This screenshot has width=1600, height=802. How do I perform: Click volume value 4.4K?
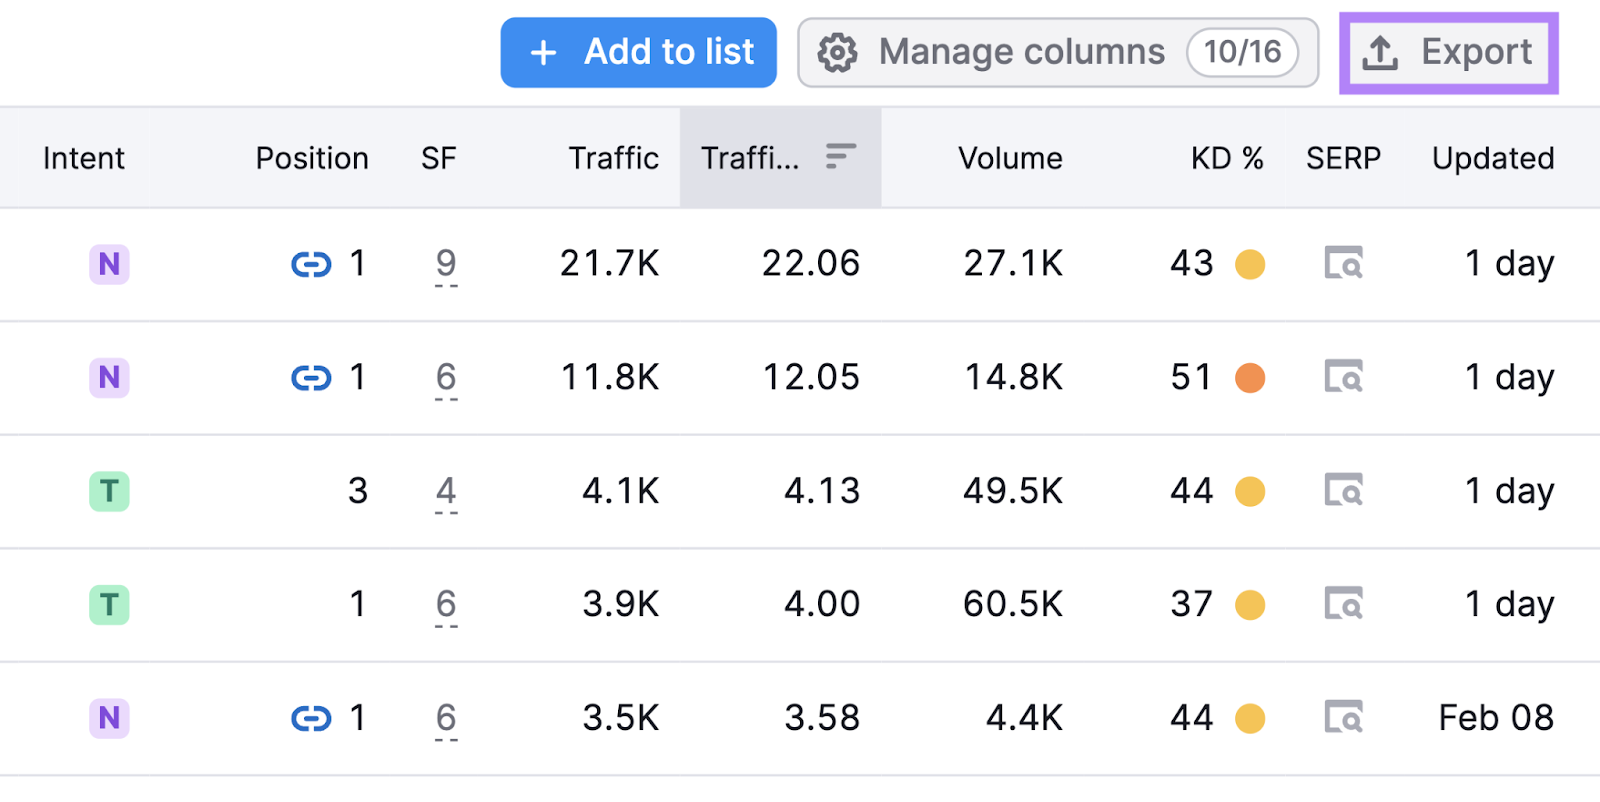pyautogui.click(x=1025, y=718)
